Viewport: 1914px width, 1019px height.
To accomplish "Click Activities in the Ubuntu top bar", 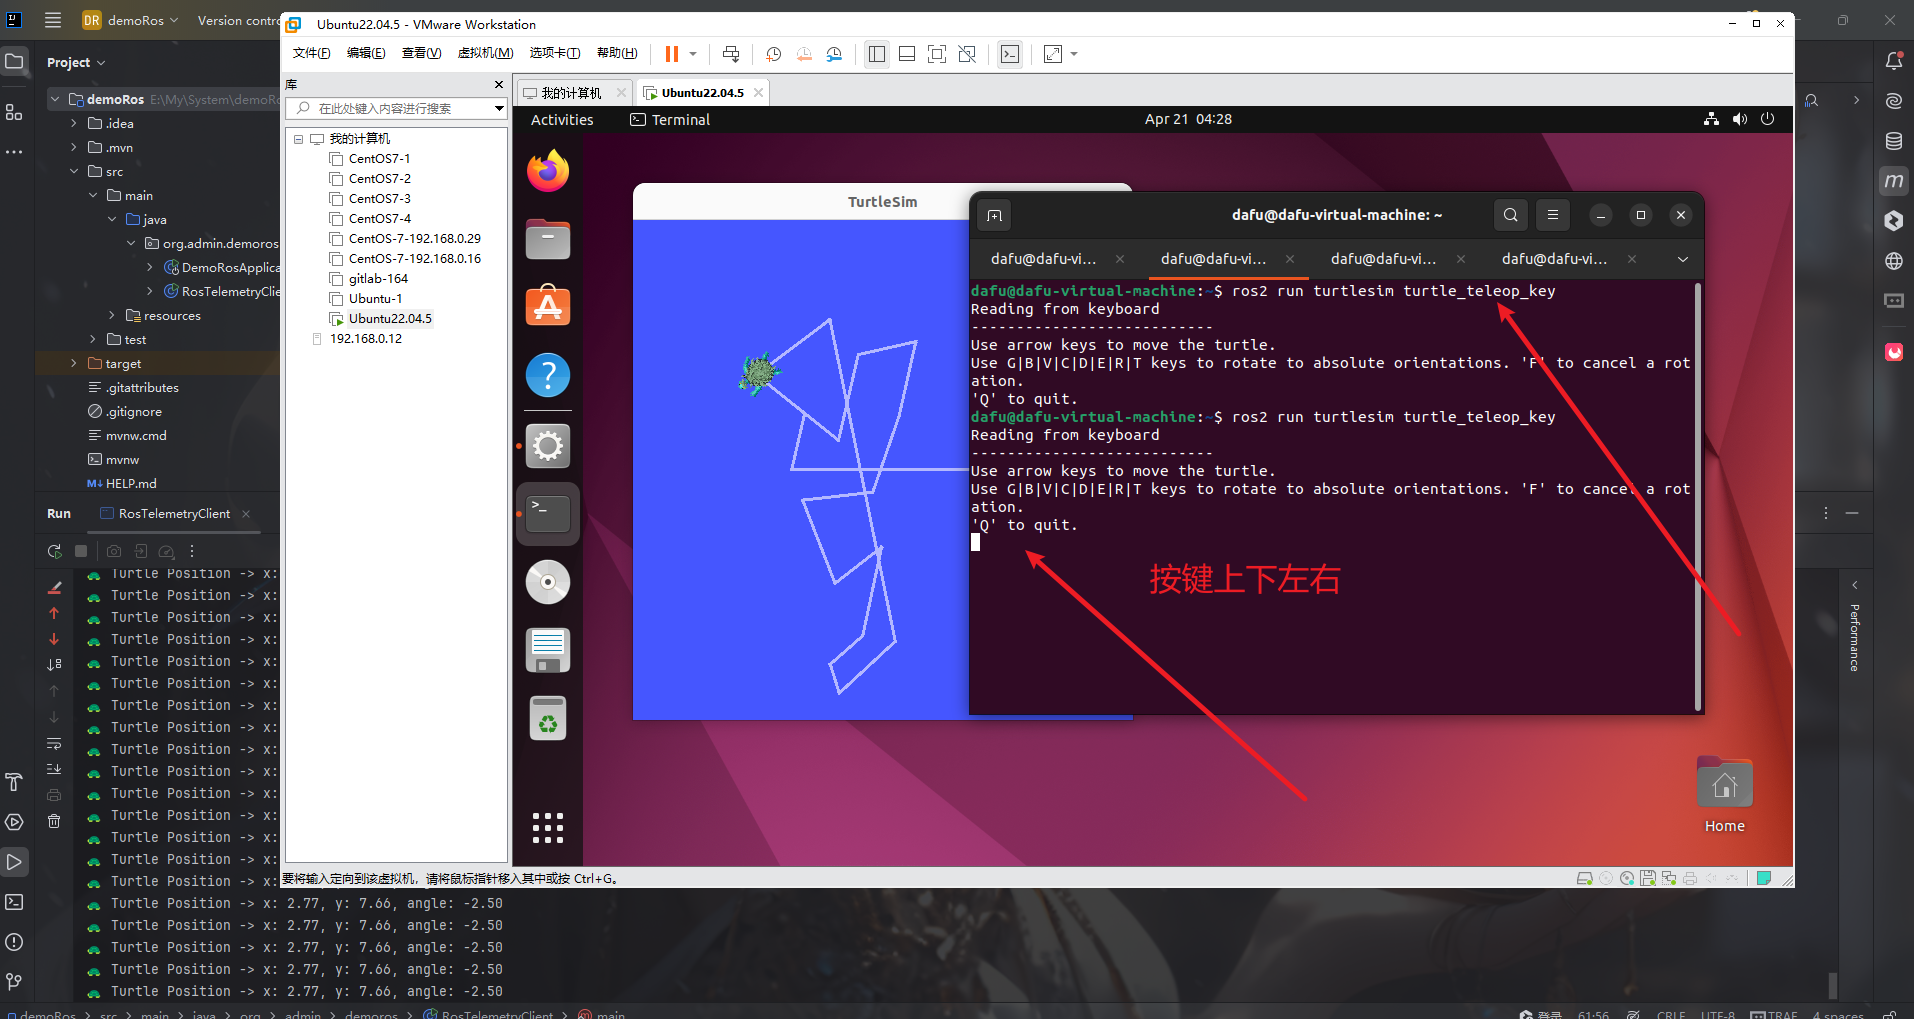I will point(562,120).
